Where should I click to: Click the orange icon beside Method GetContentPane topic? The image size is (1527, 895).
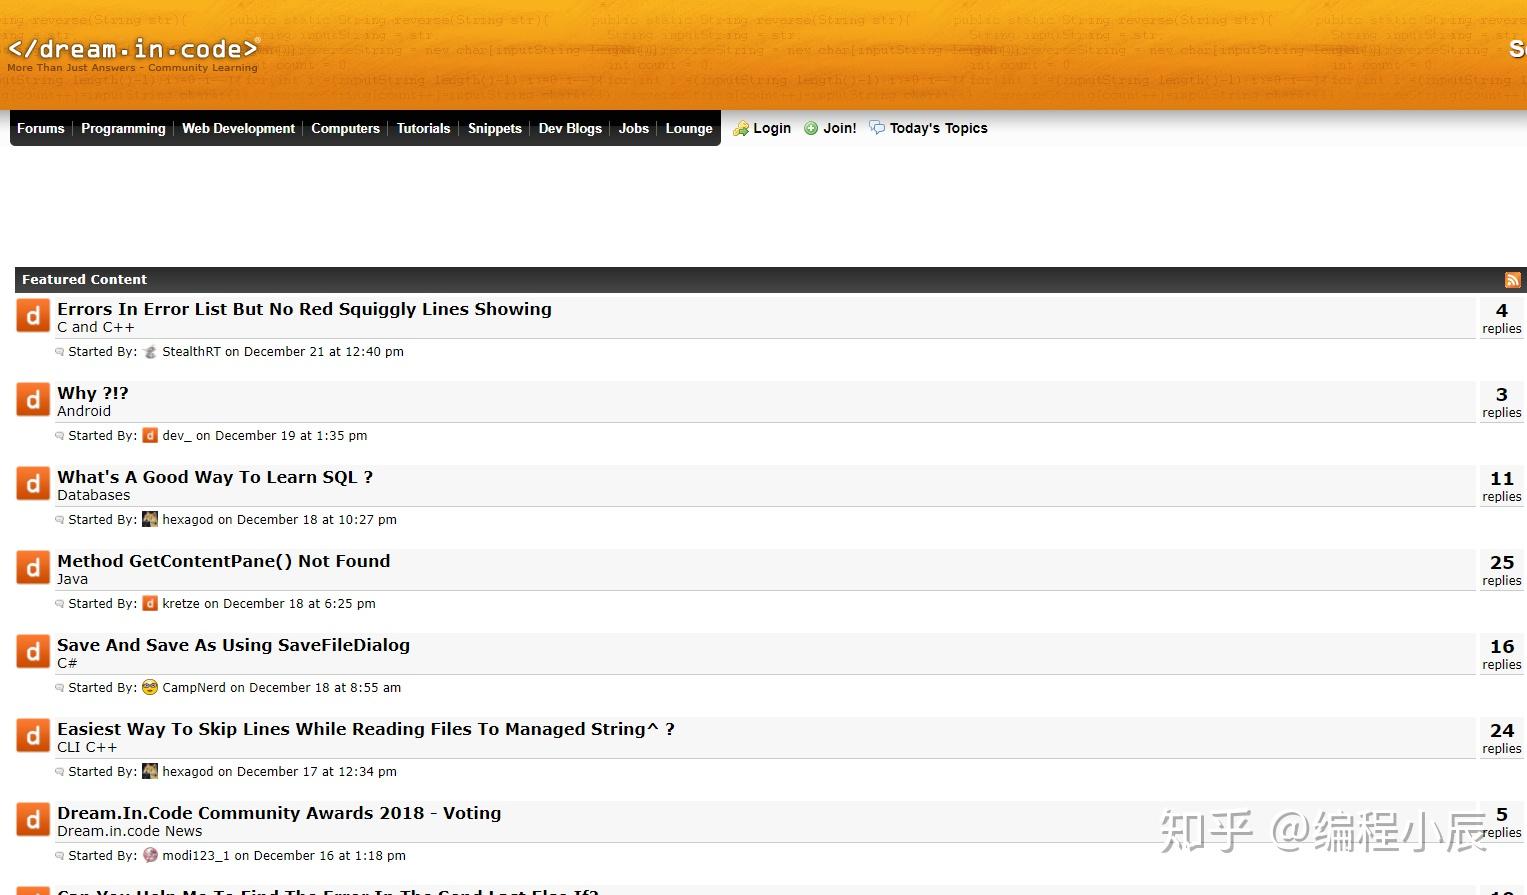(x=33, y=568)
